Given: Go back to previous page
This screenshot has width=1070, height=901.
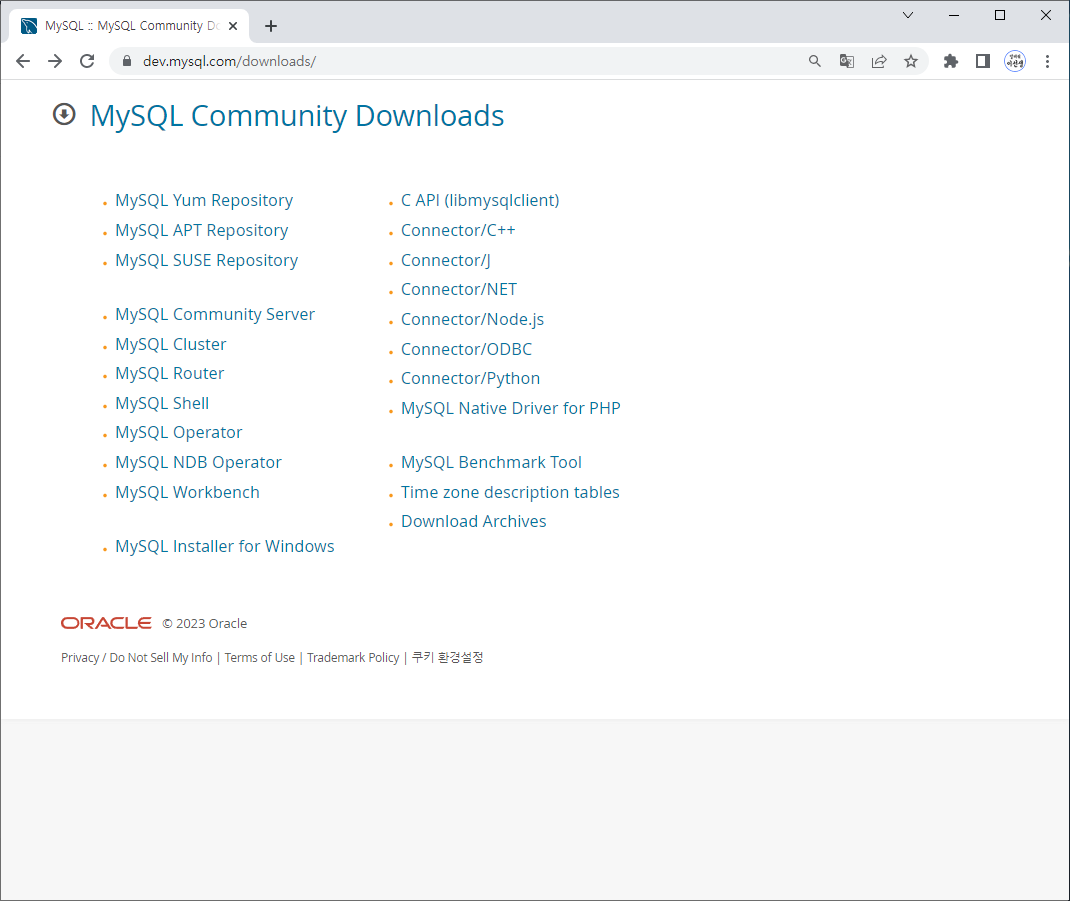Looking at the screenshot, I should point(23,61).
